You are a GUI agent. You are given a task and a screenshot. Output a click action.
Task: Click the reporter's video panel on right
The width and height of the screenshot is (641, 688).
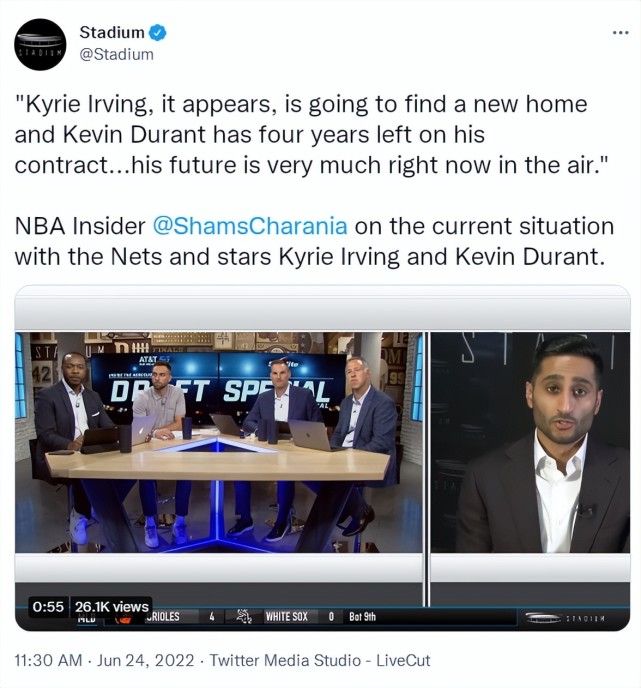[530, 442]
